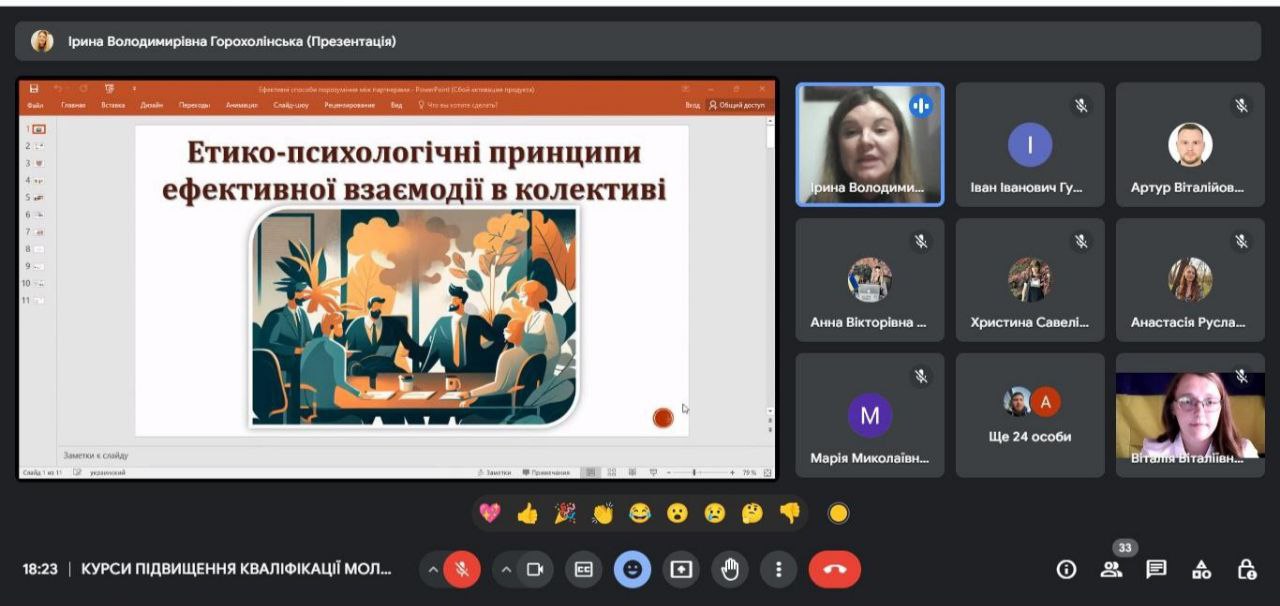The height and width of the screenshot is (606, 1280).
Task: Turn on your camera
Action: click(535, 568)
